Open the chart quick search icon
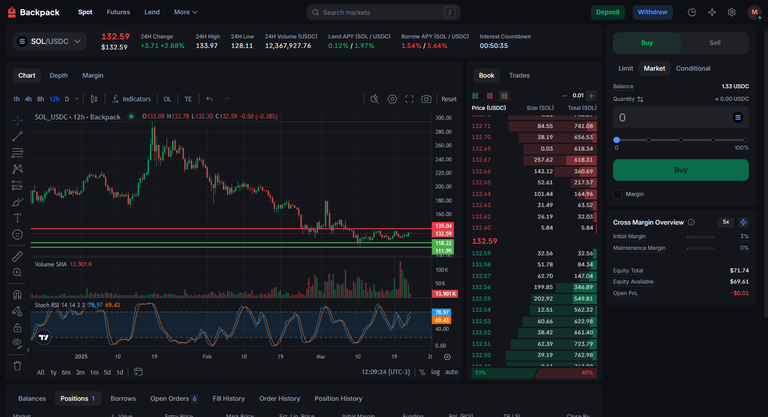 (375, 99)
